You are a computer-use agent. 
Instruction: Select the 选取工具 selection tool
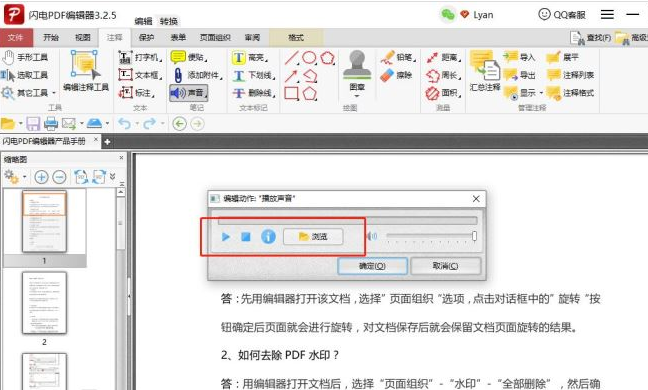(x=25, y=75)
